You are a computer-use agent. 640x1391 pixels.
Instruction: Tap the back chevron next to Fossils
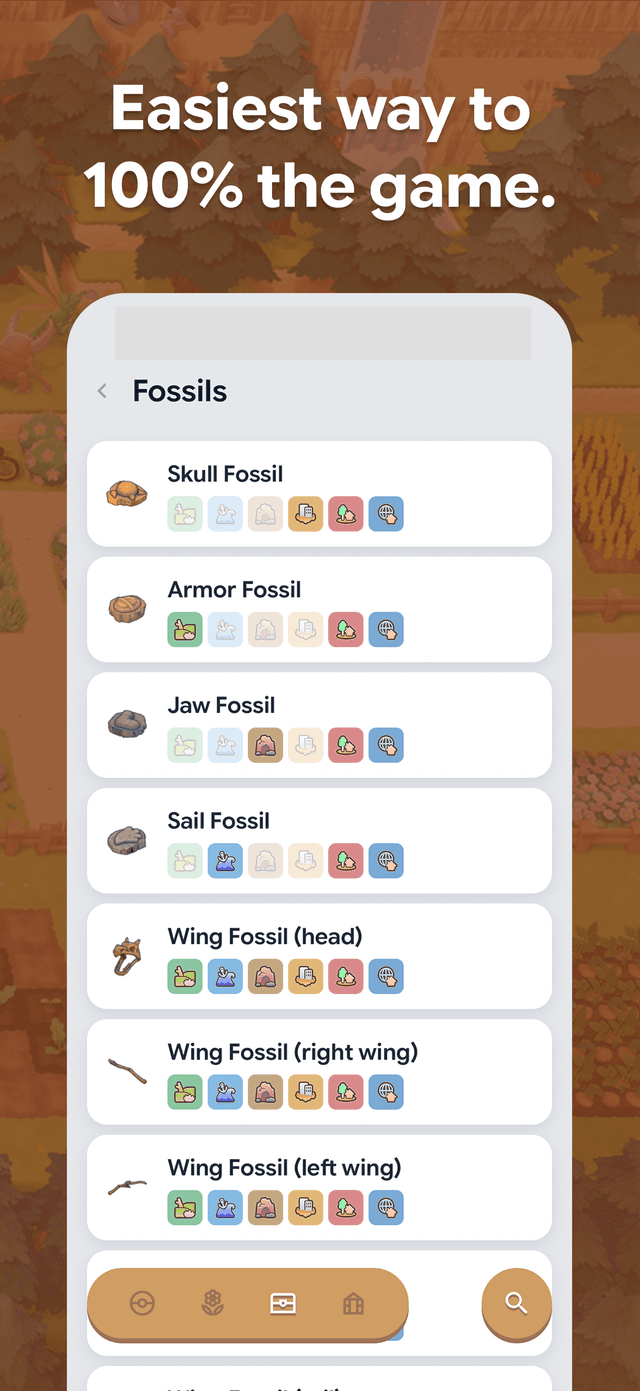[101, 391]
